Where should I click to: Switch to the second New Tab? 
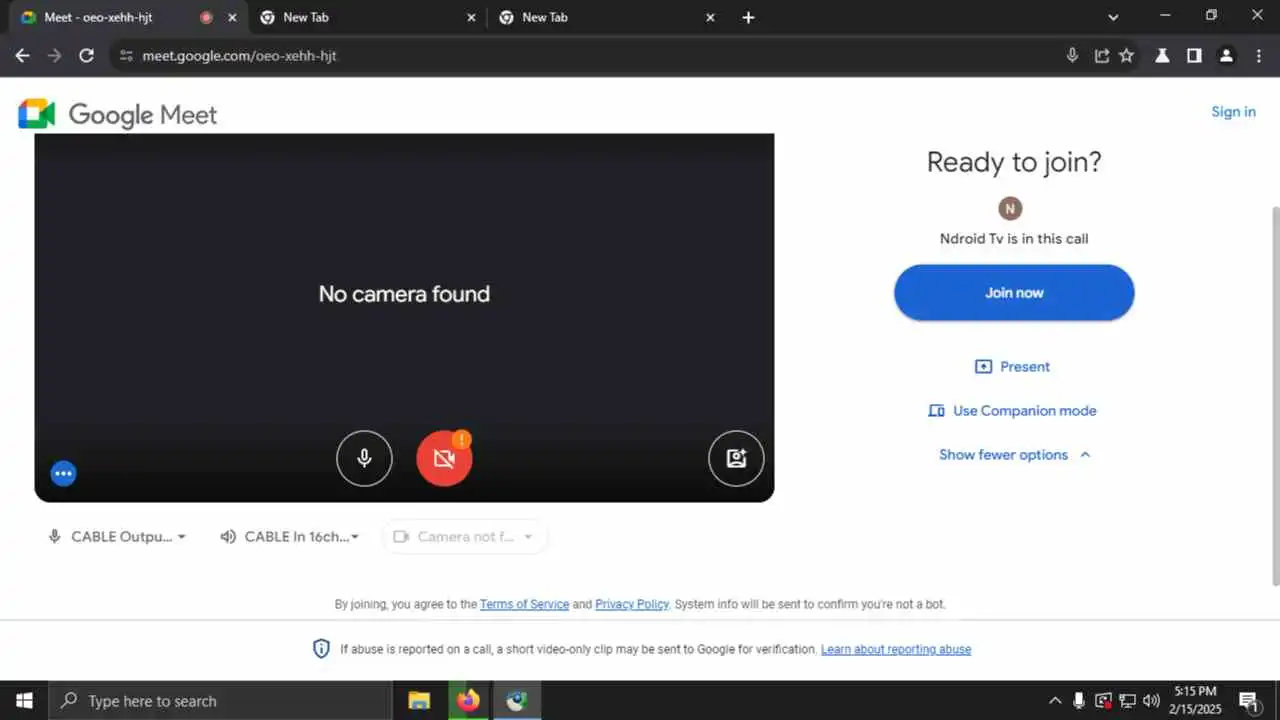pyautogui.click(x=367, y=17)
